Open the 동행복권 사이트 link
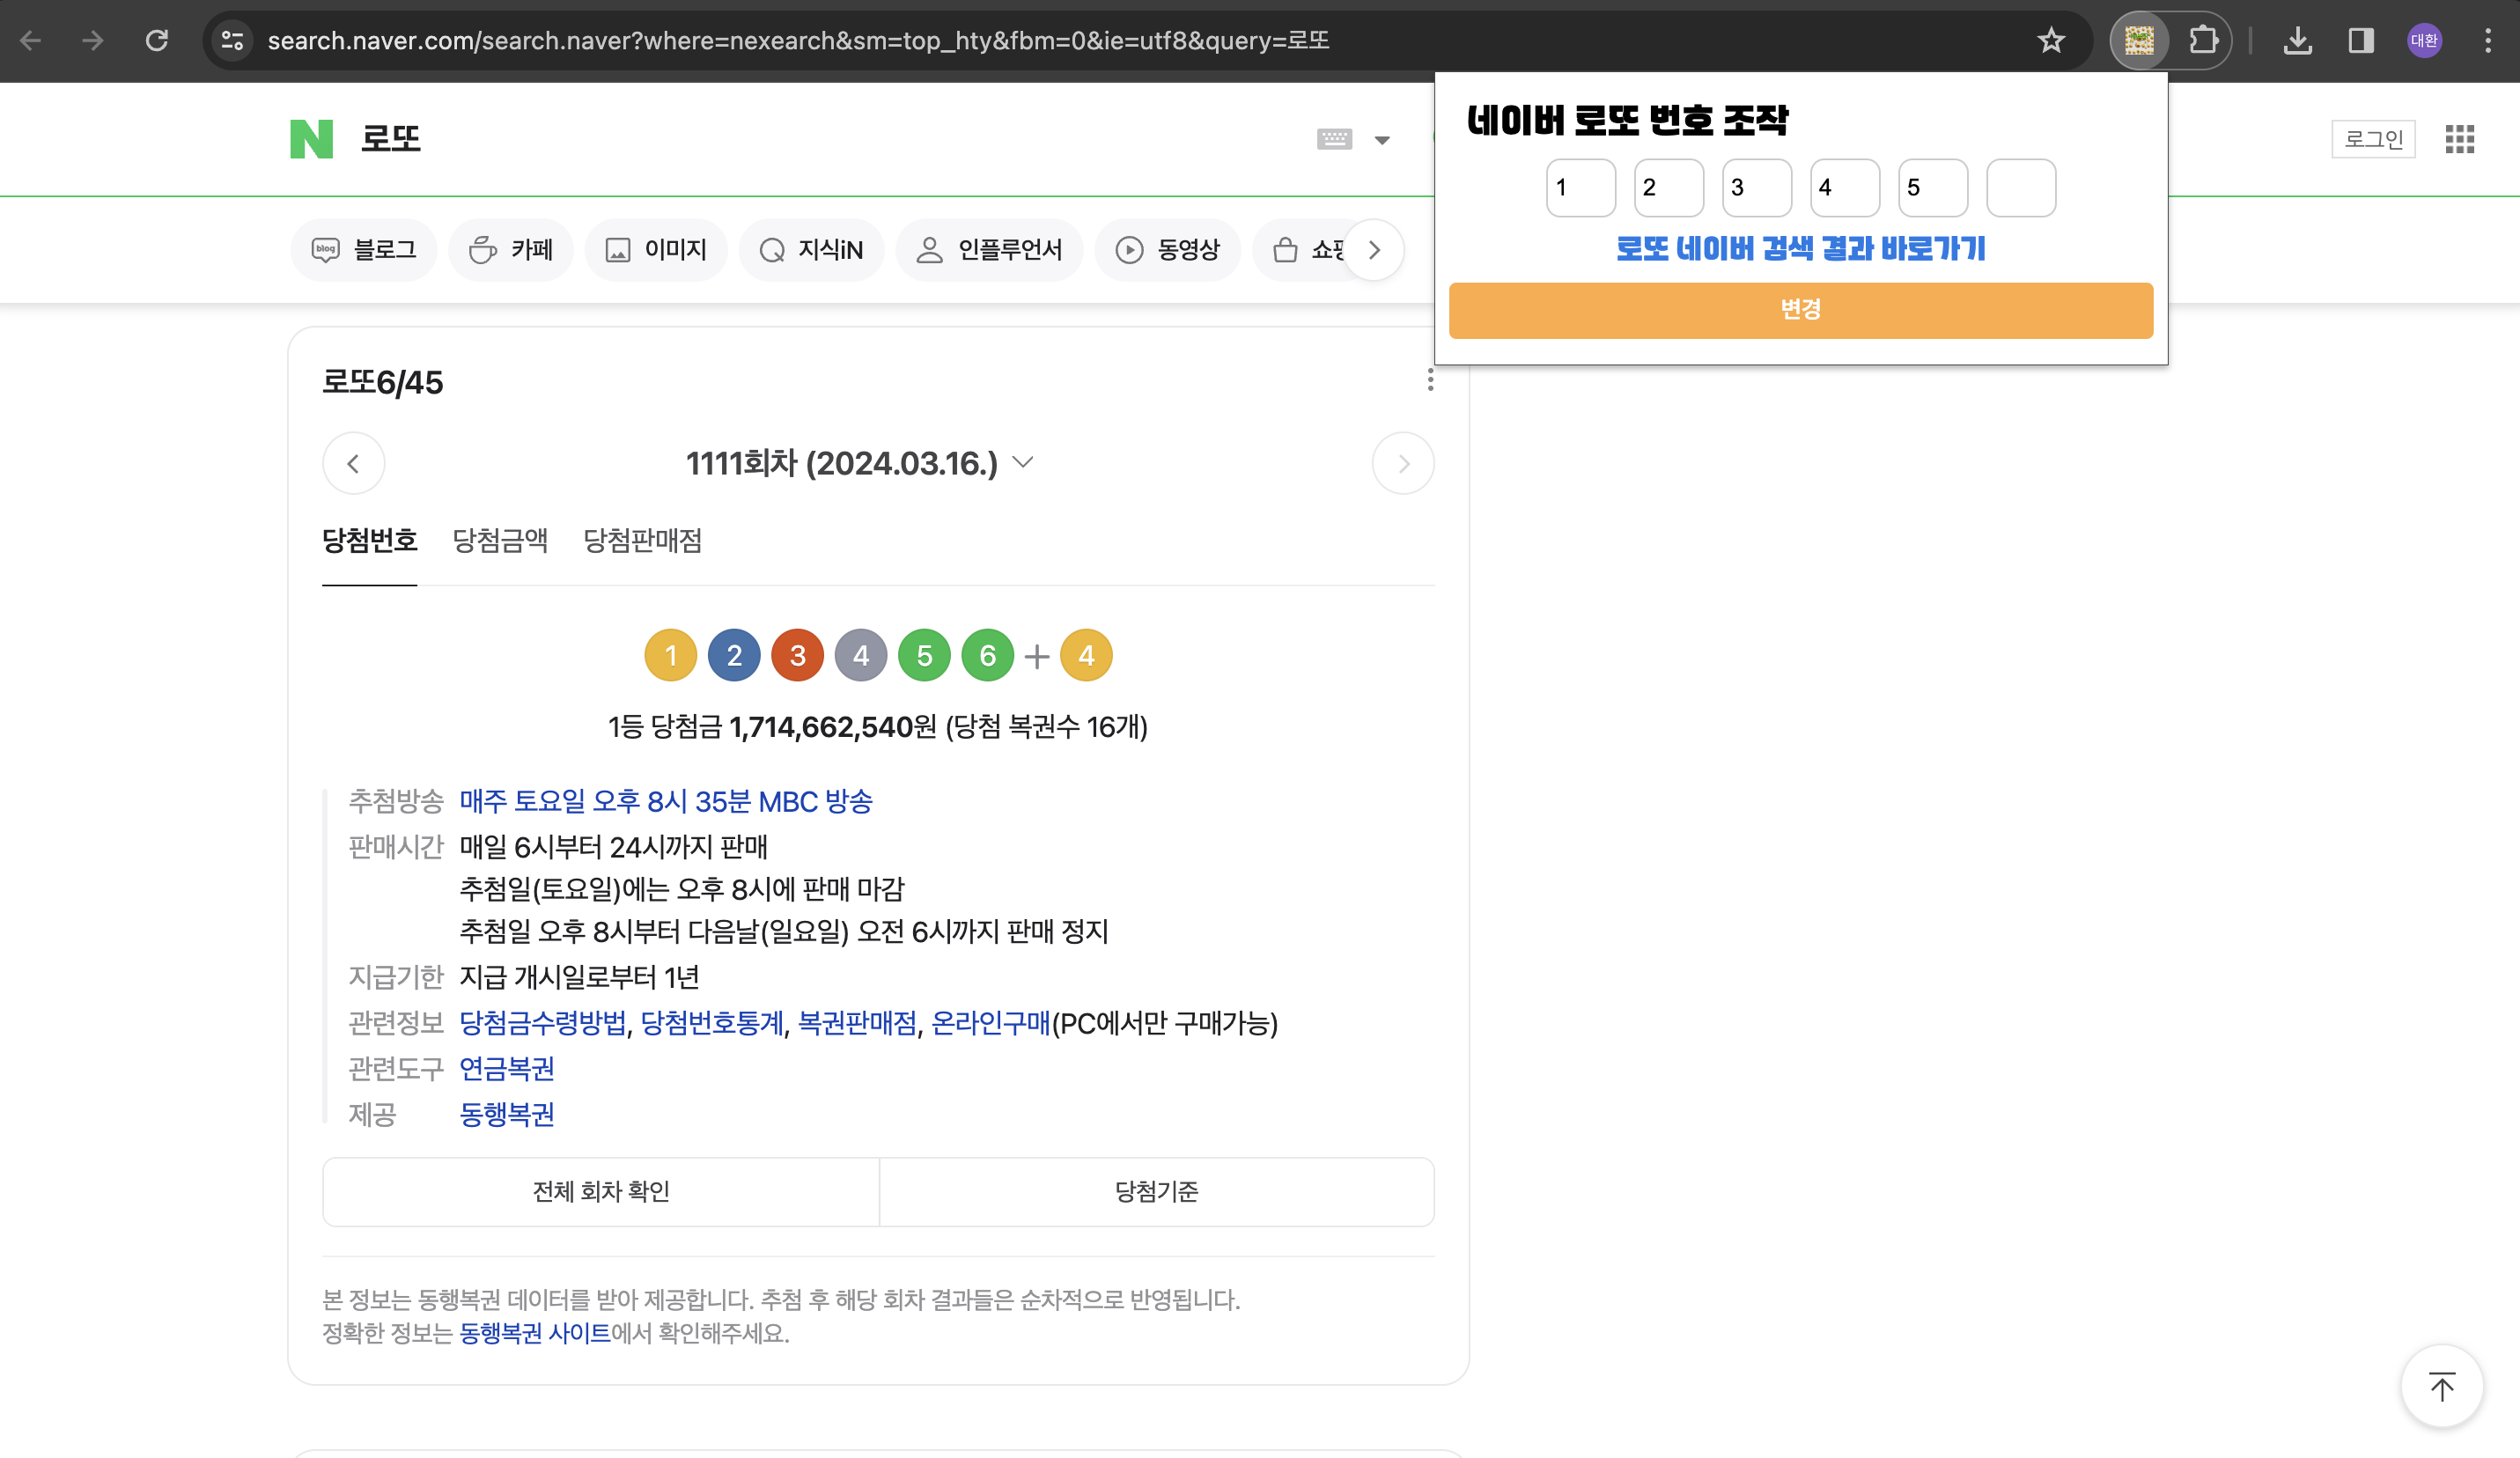The height and width of the screenshot is (1458, 2520). (534, 1333)
